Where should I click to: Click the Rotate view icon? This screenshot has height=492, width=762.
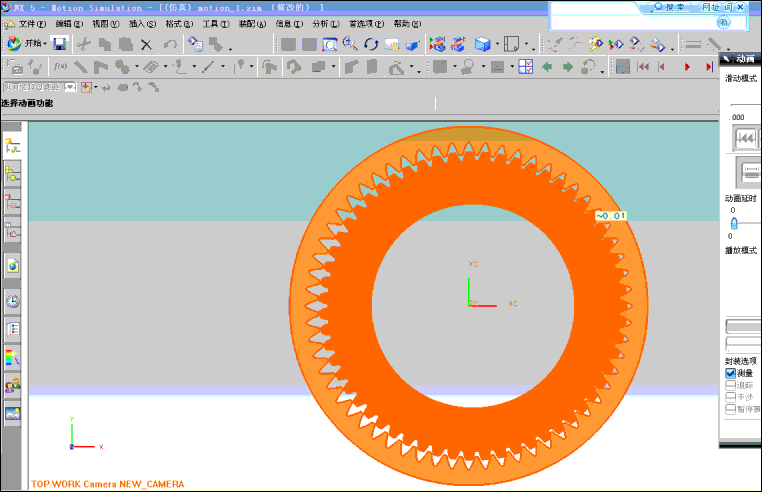pos(371,44)
